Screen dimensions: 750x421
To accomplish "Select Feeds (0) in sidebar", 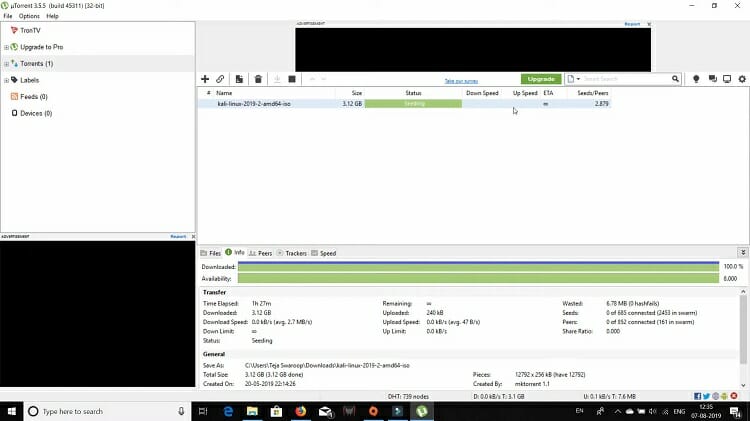I will point(34,97).
